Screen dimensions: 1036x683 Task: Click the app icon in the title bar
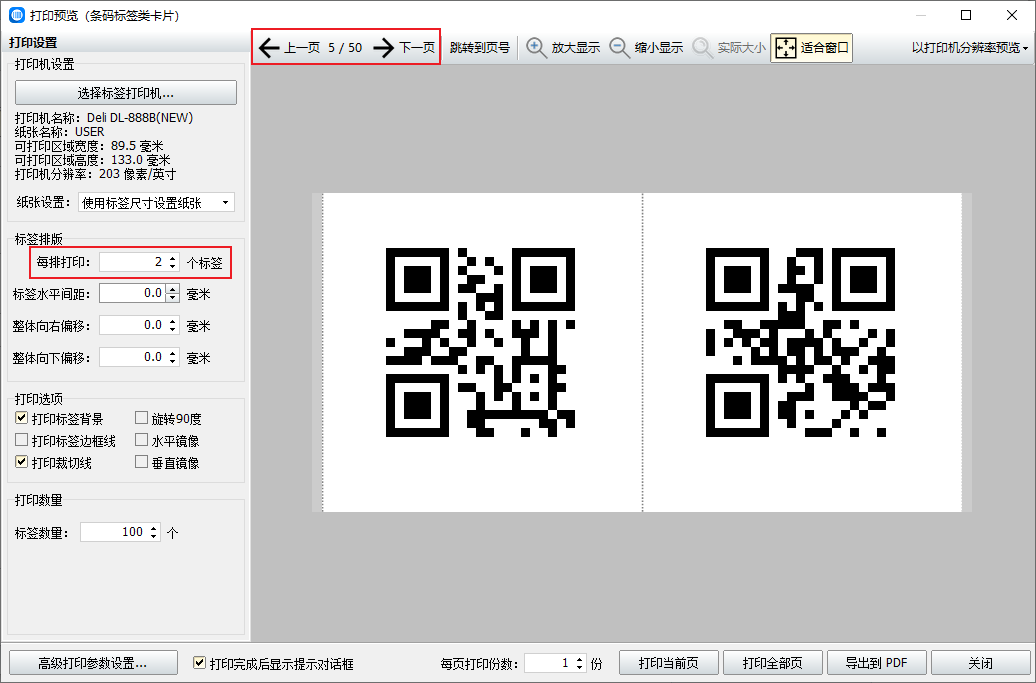(x=17, y=15)
